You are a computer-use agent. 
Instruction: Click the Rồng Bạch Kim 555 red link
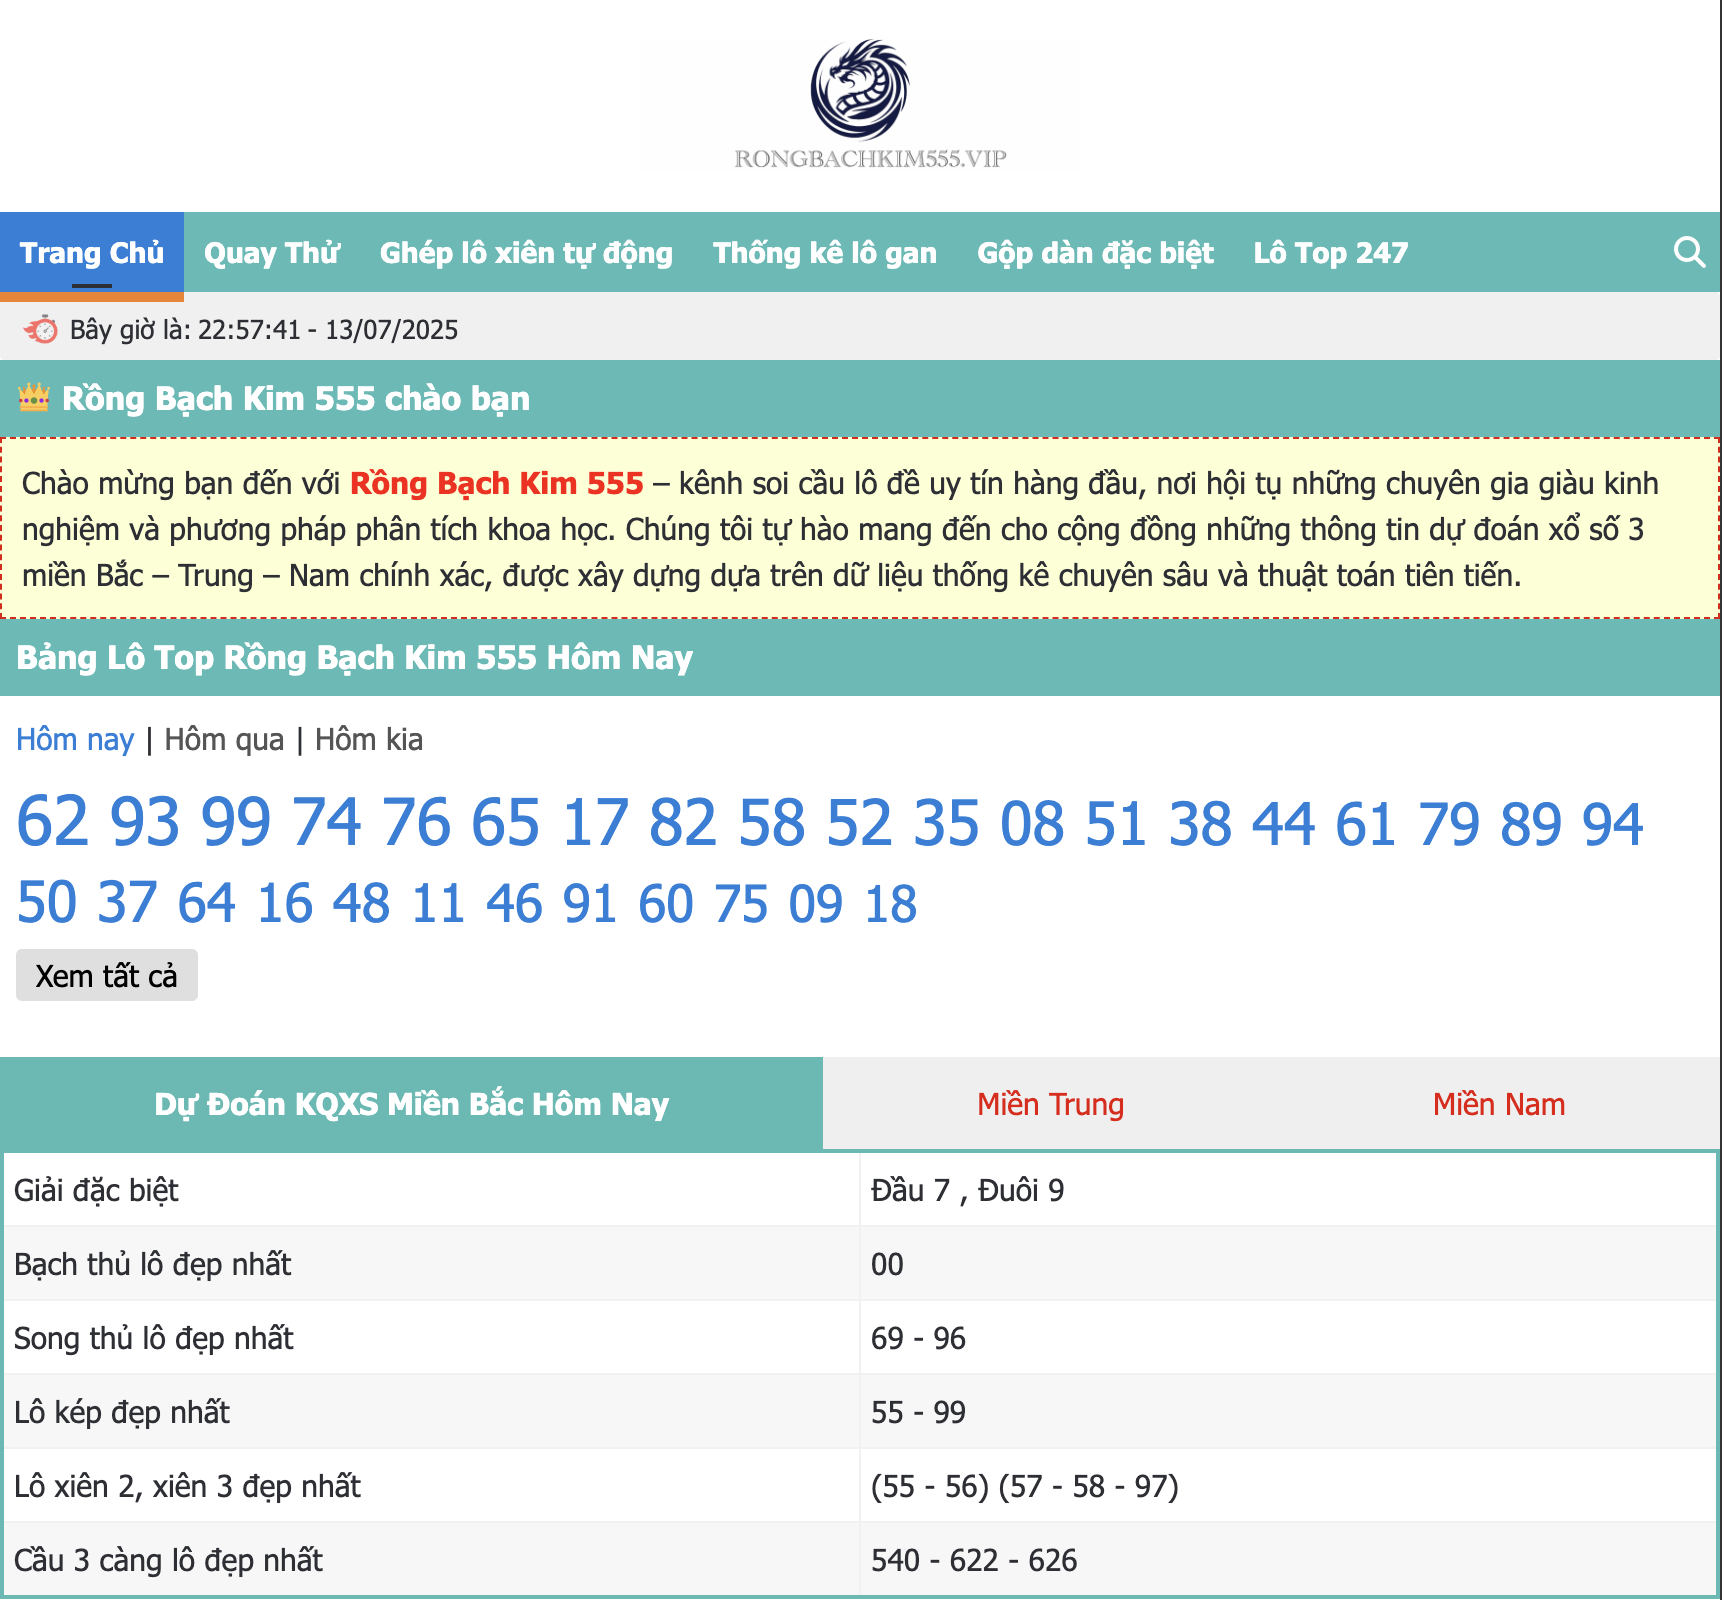497,484
